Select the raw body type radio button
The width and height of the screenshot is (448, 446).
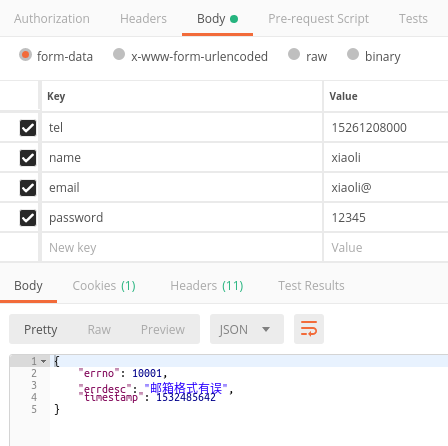294,54
